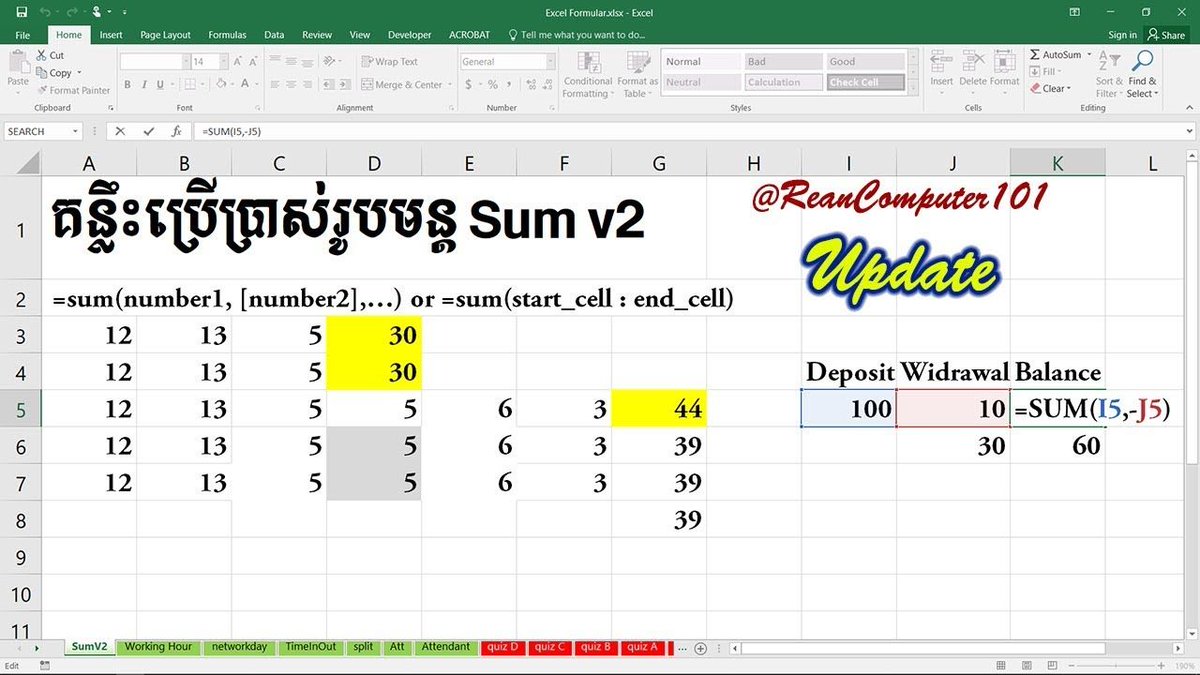Click inside the formula bar
1200x675 pixels.
[x=400, y=130]
